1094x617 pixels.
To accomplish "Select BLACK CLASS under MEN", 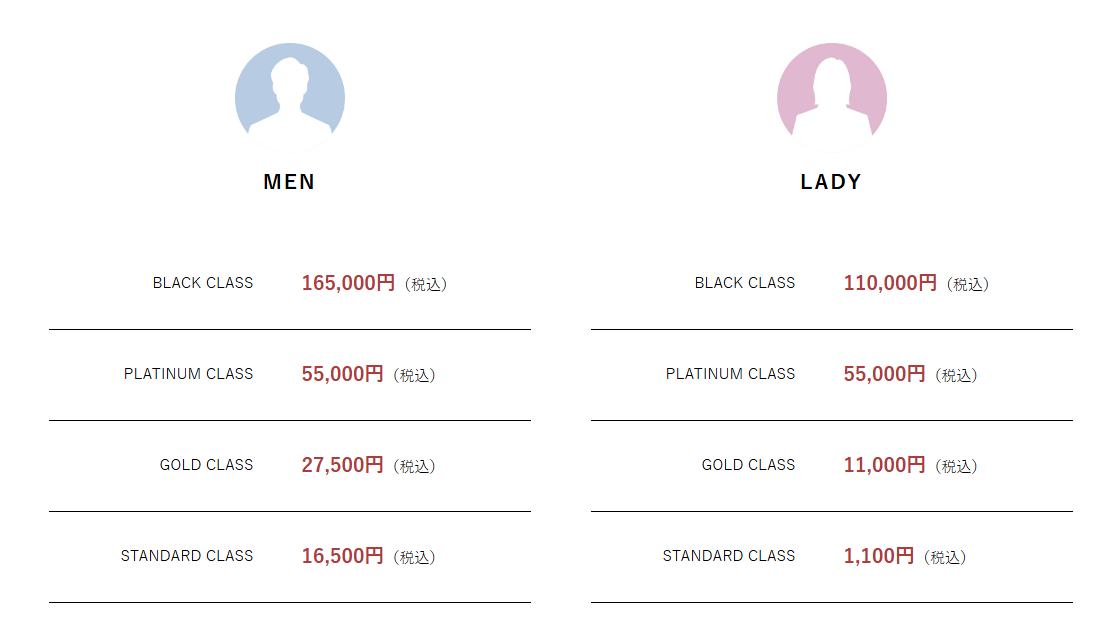I will click(x=203, y=283).
